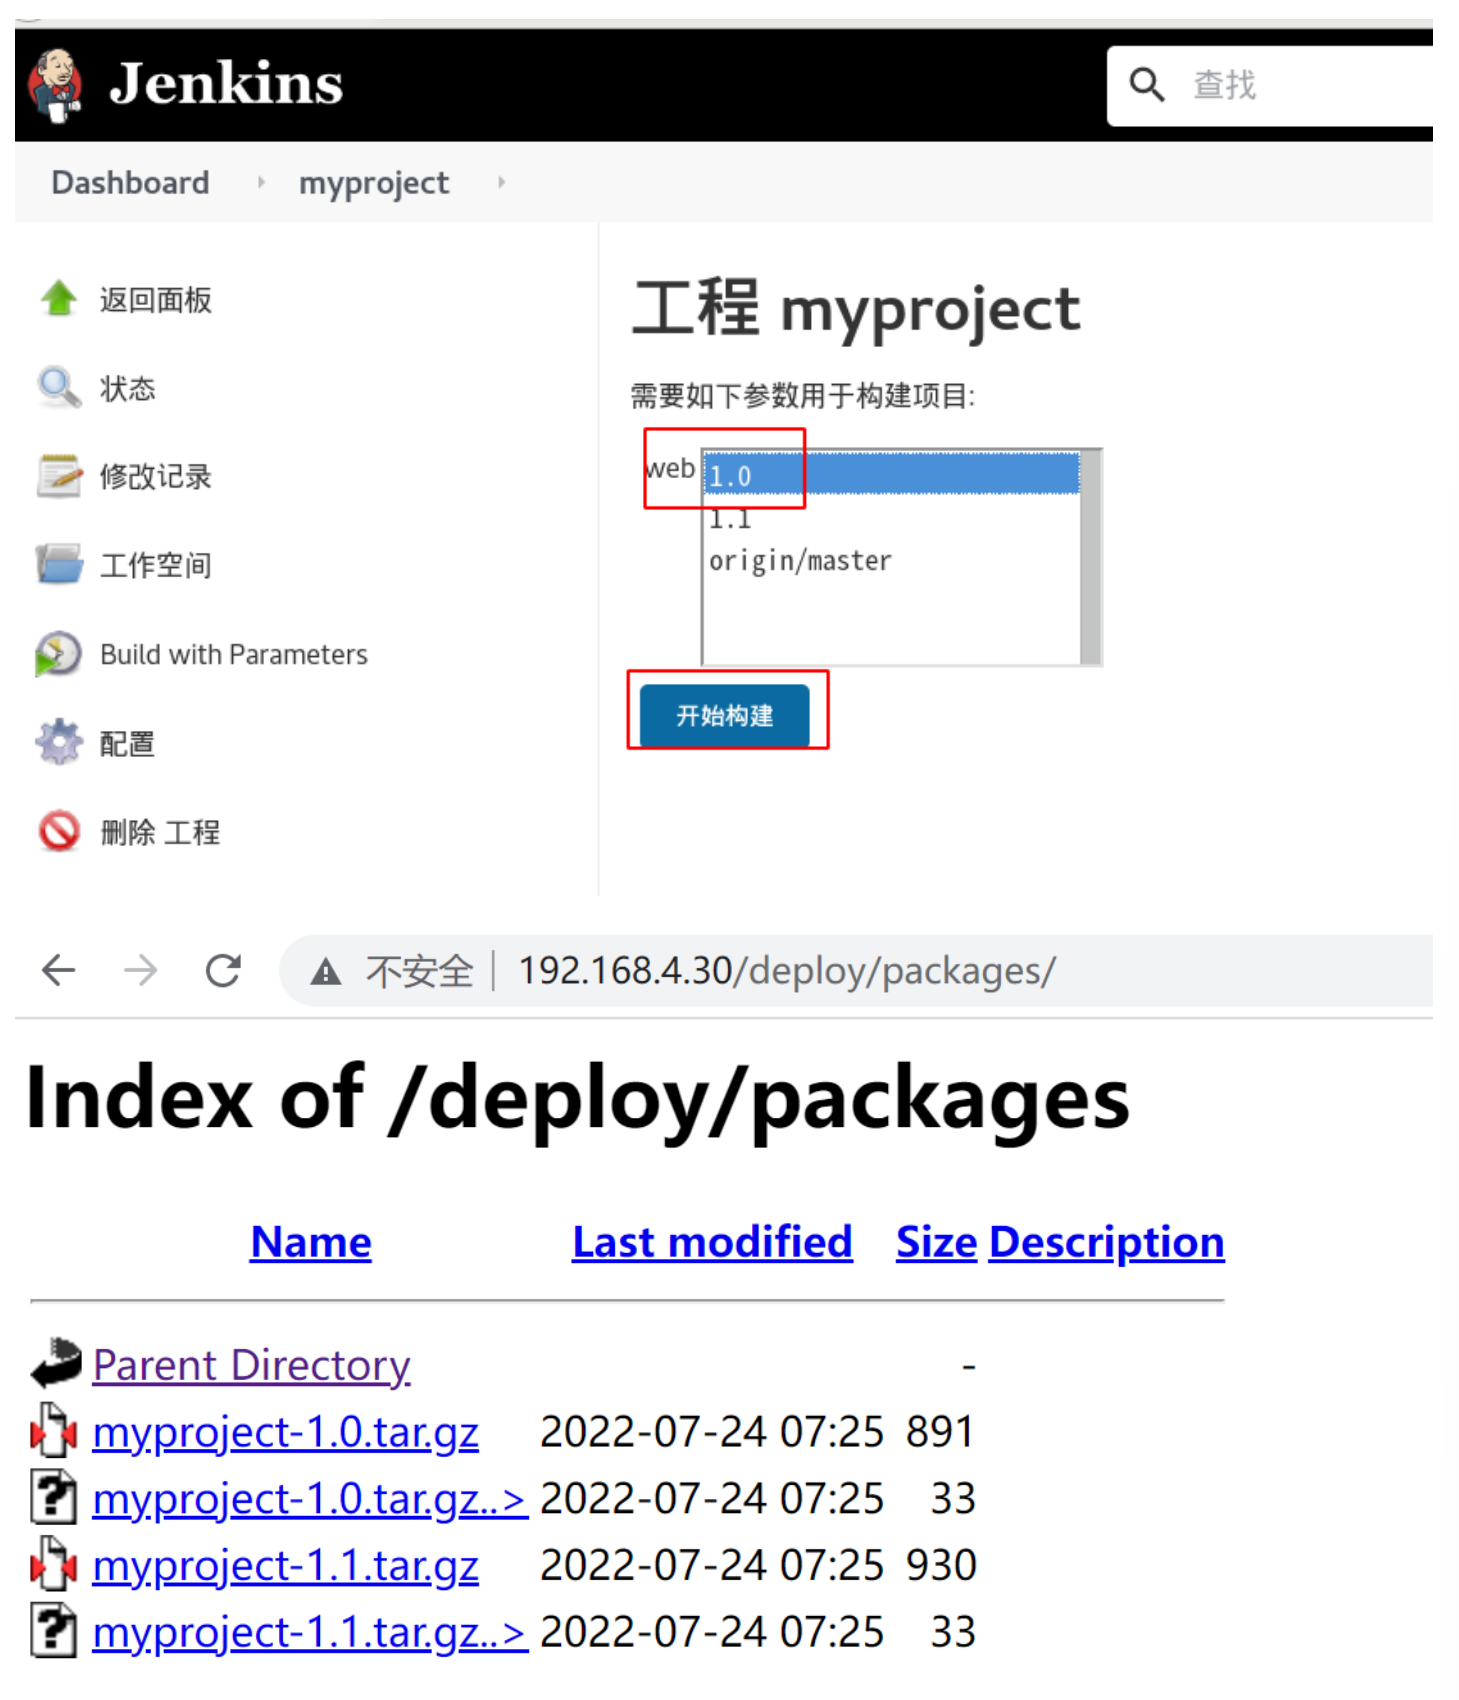1459x1700 pixels.
Task: Click the Parent Directory back-arrow icon
Action: coord(56,1364)
